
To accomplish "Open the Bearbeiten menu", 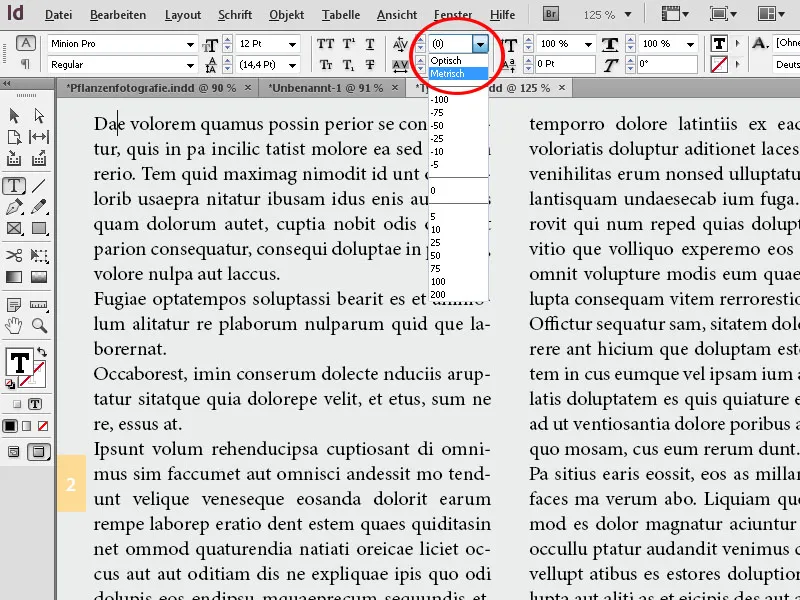I will tap(118, 15).
